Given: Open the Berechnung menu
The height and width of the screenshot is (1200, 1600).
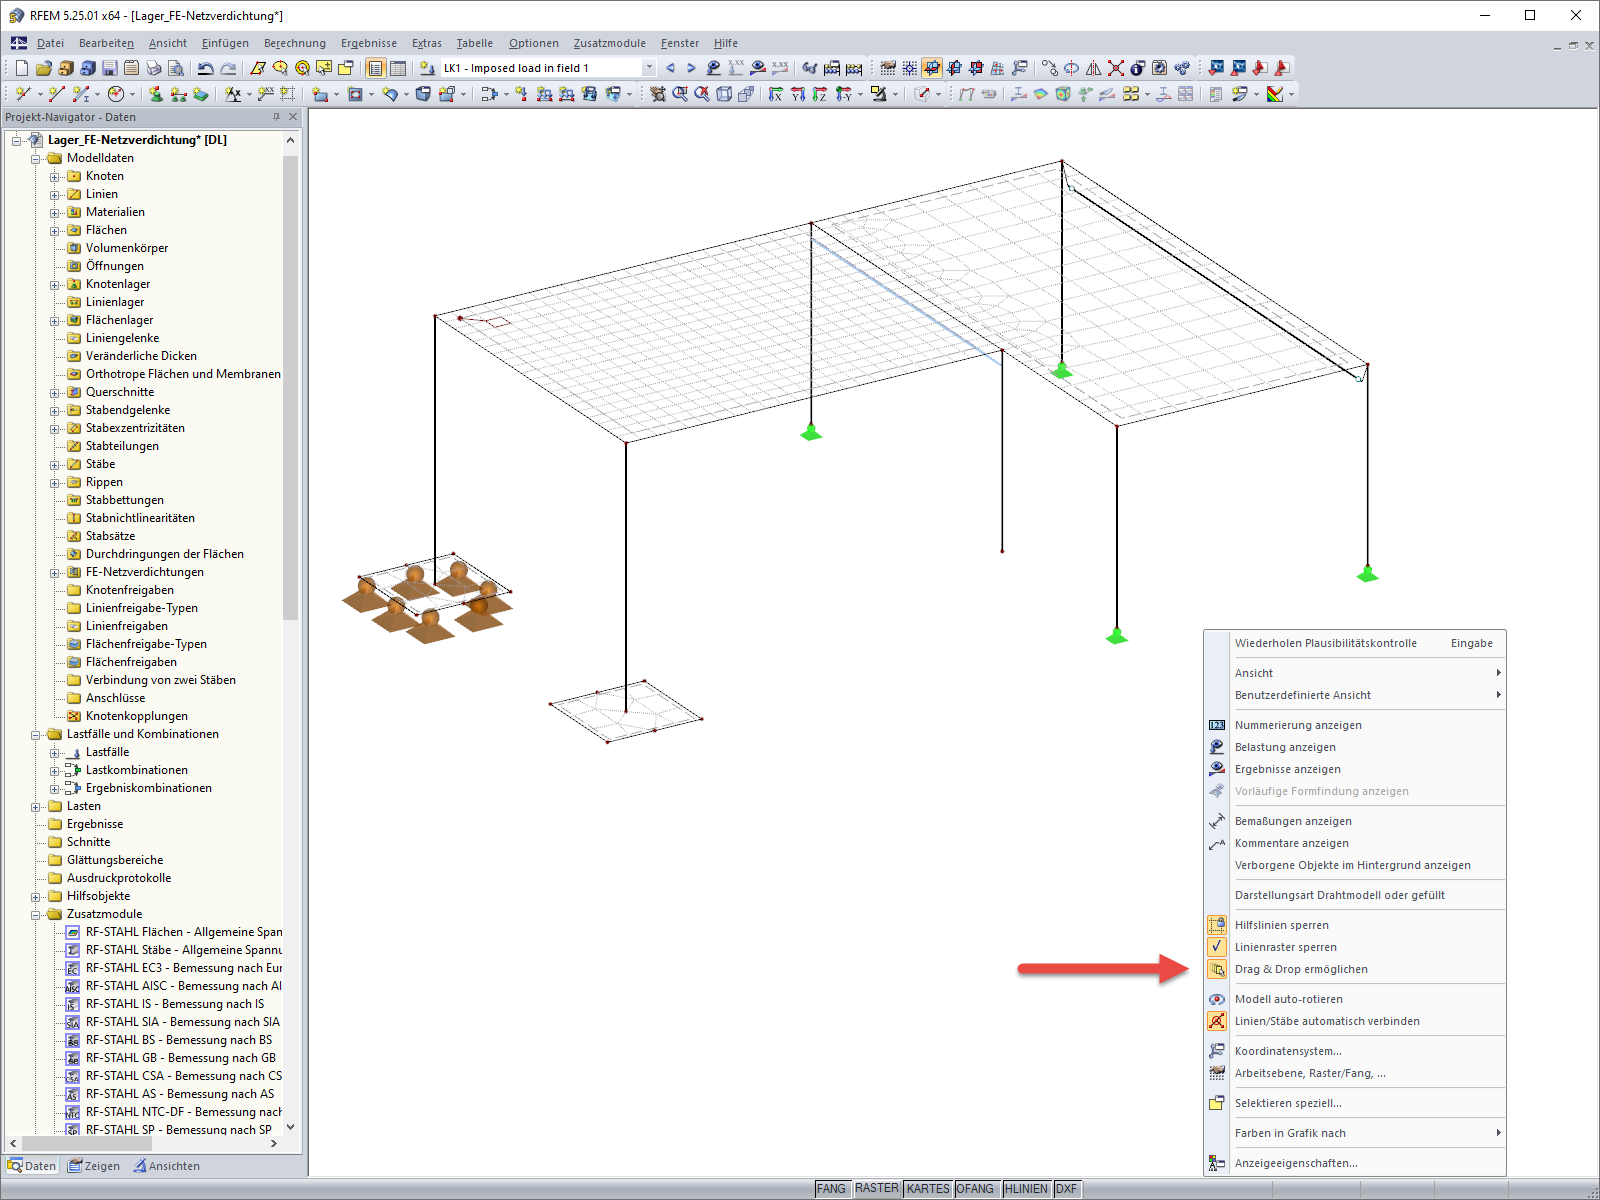Looking at the screenshot, I should coord(295,43).
